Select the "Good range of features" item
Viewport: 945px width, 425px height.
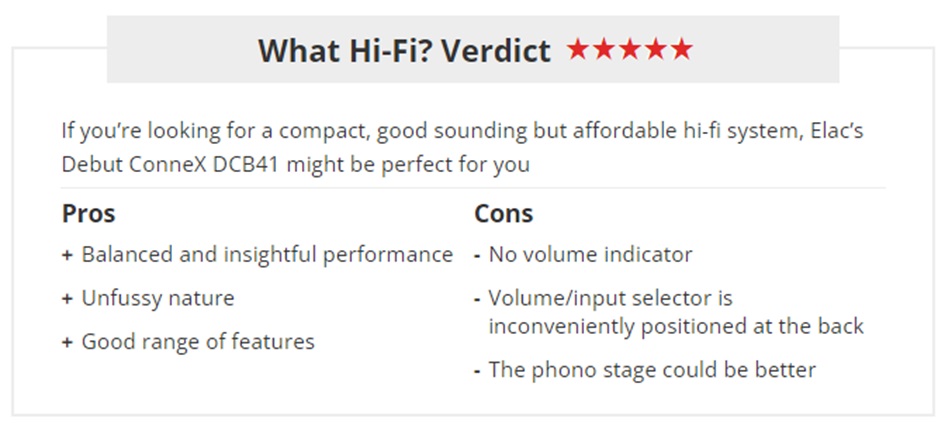coord(198,342)
